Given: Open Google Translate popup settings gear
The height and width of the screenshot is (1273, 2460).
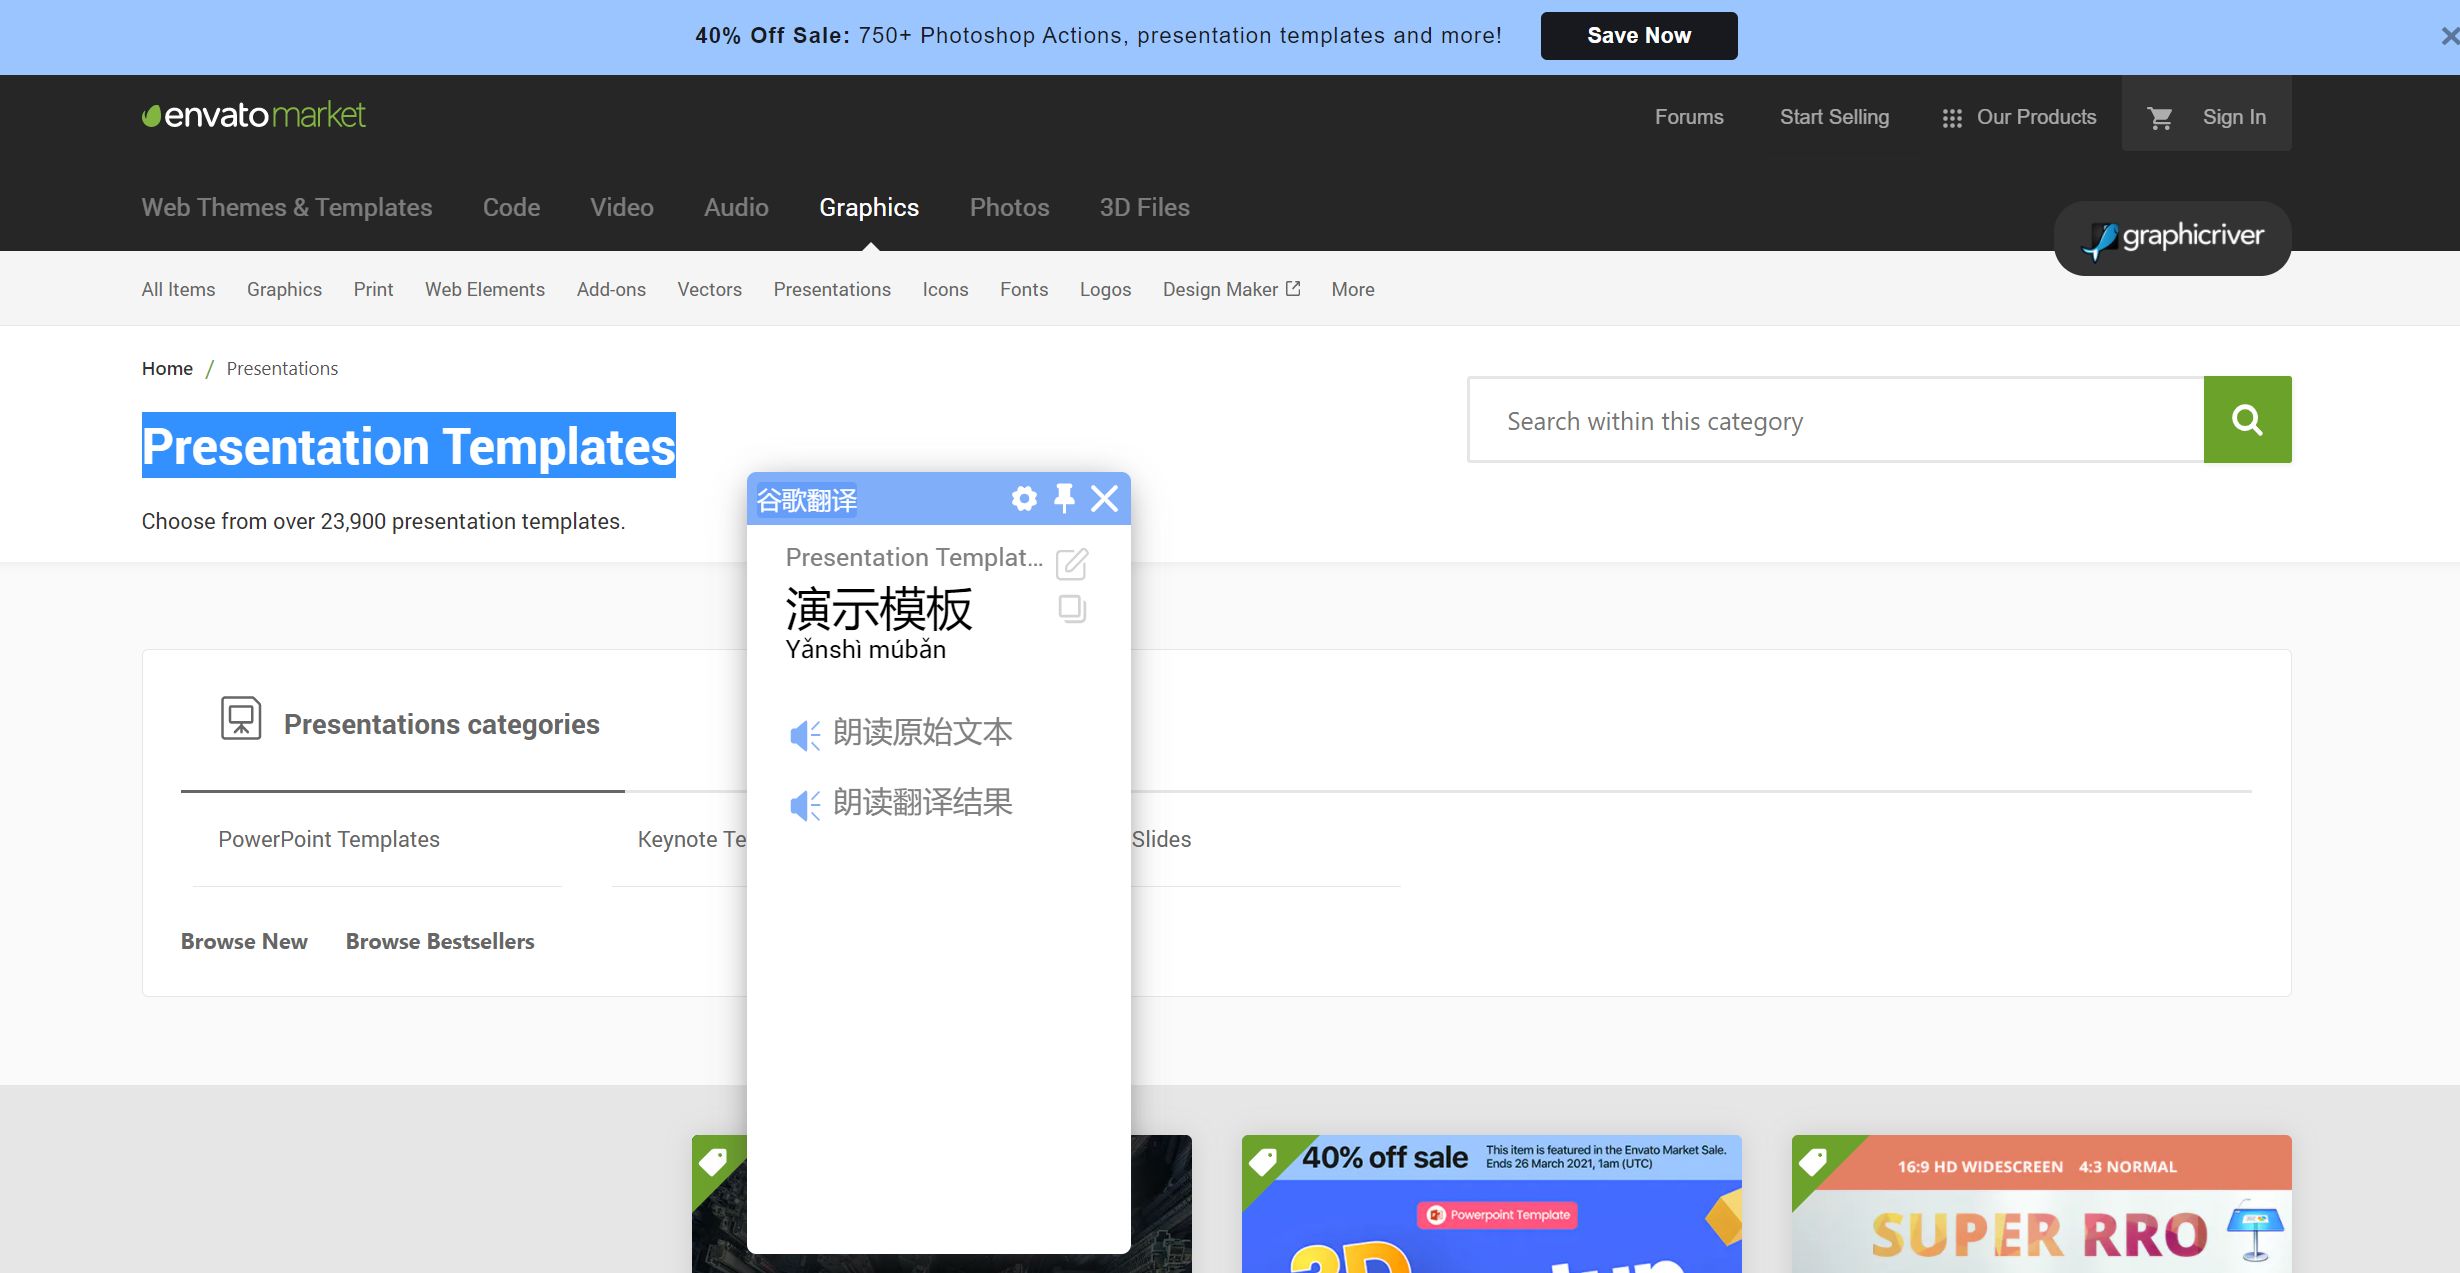Looking at the screenshot, I should [1024, 498].
